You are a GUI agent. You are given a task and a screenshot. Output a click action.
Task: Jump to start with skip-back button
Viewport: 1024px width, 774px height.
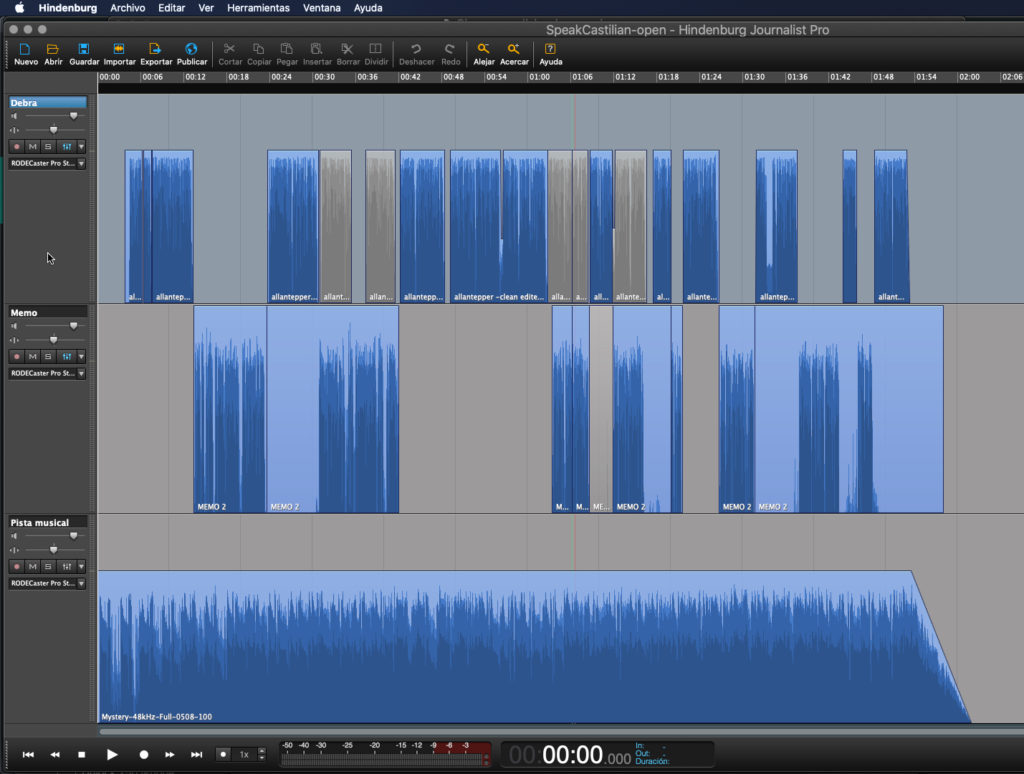[x=28, y=754]
